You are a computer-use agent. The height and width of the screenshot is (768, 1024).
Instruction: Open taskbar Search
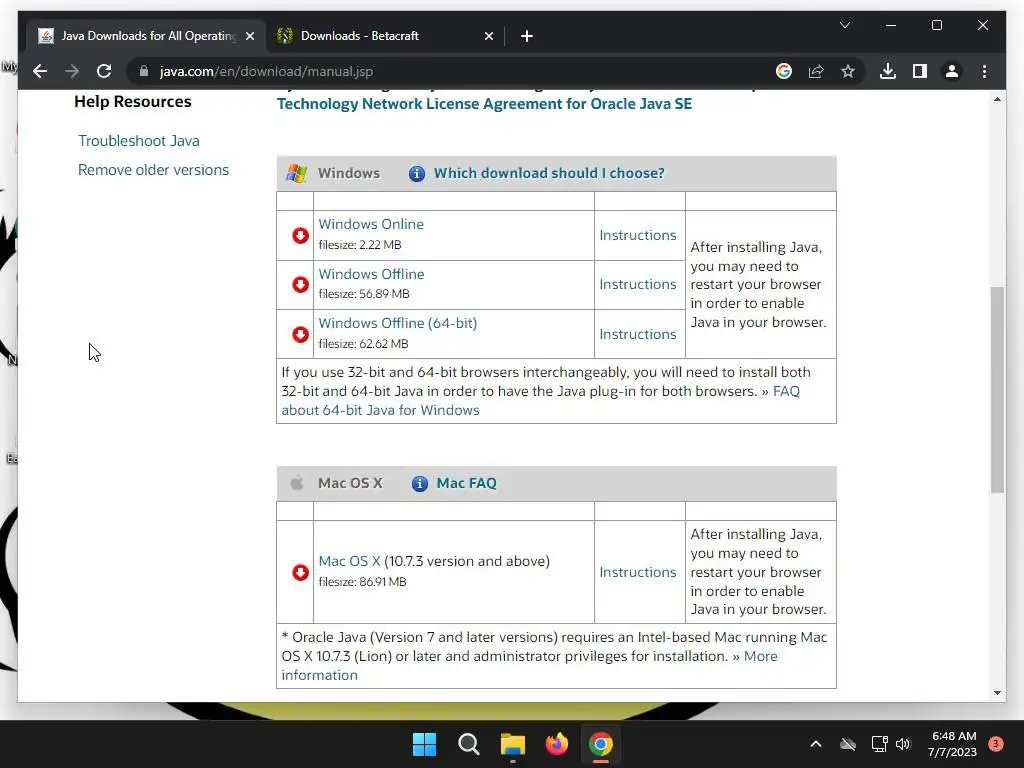point(469,744)
